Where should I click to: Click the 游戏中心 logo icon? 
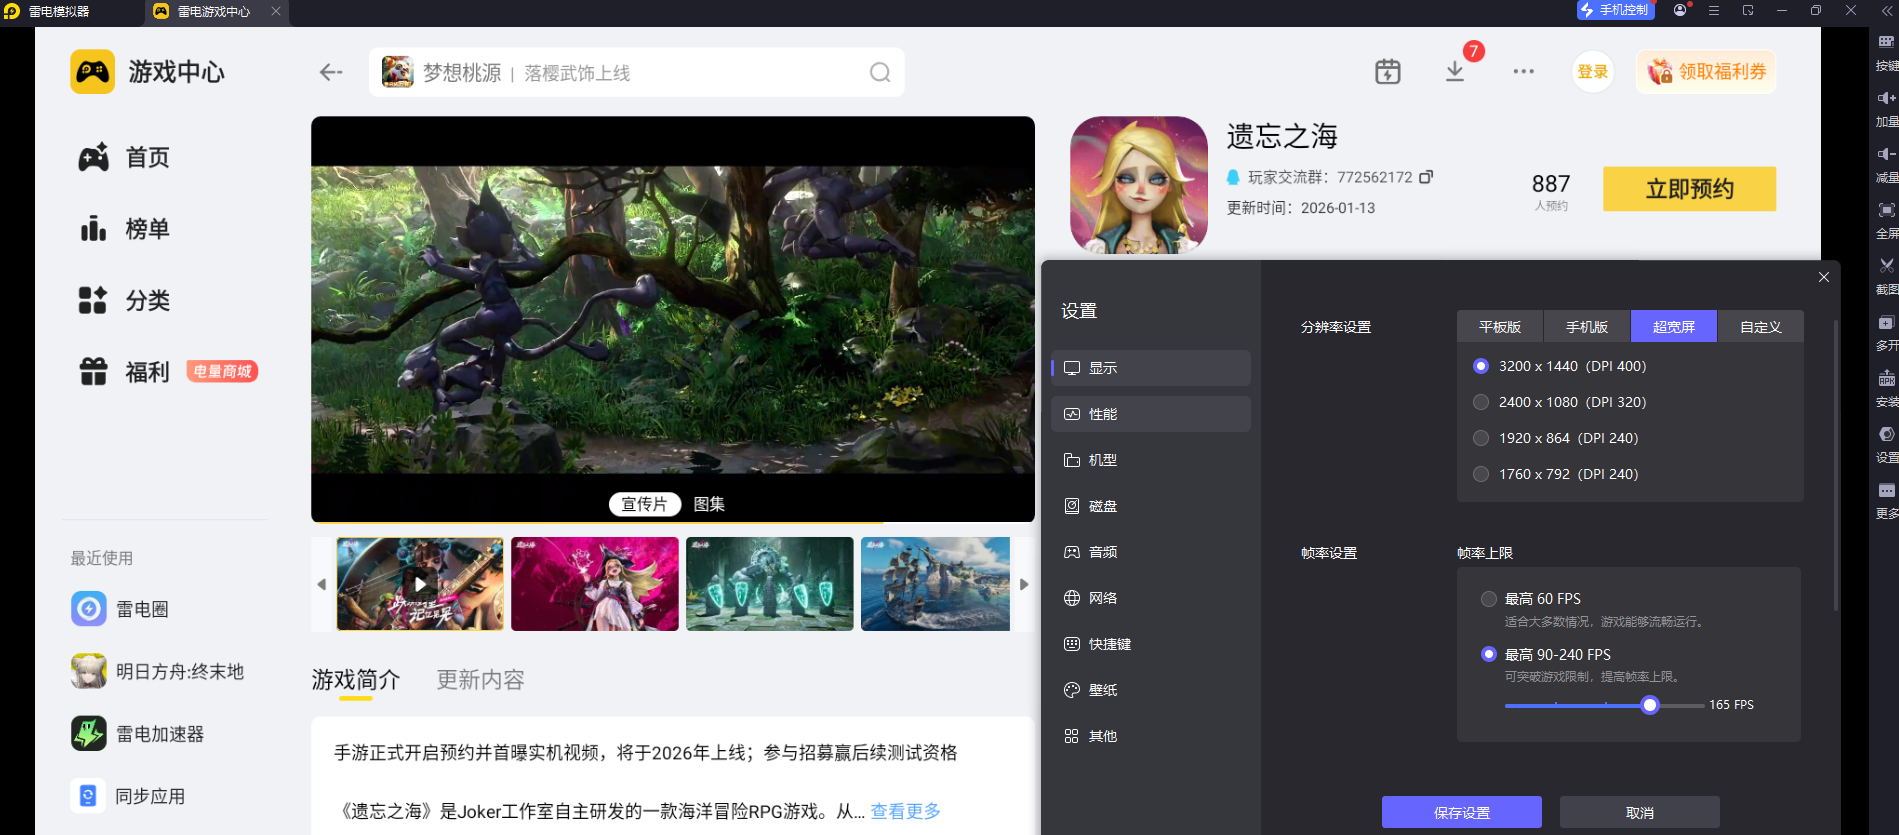point(93,72)
